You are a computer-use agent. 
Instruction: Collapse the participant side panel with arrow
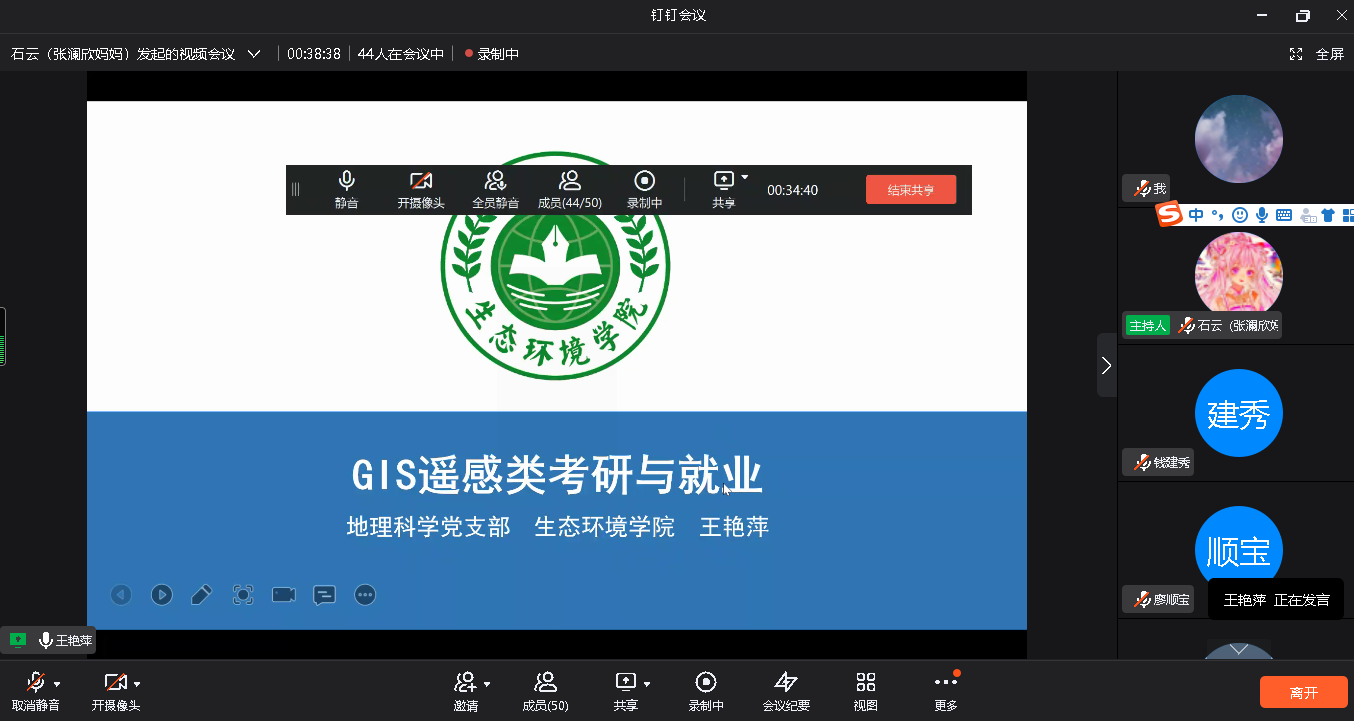(x=1106, y=365)
